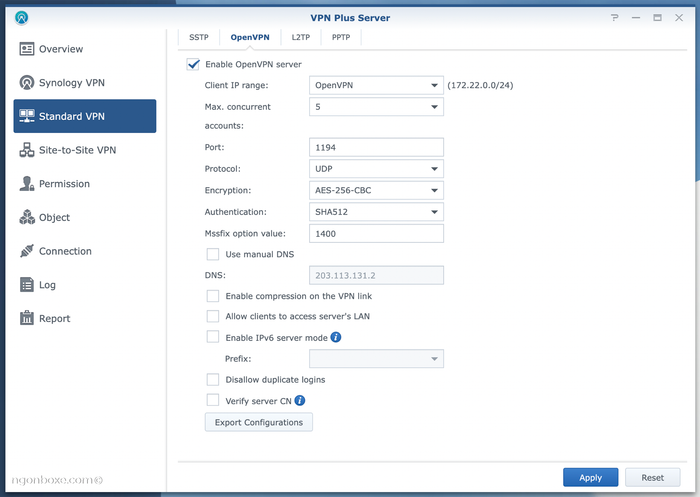Click Export Configurations button

(259, 422)
